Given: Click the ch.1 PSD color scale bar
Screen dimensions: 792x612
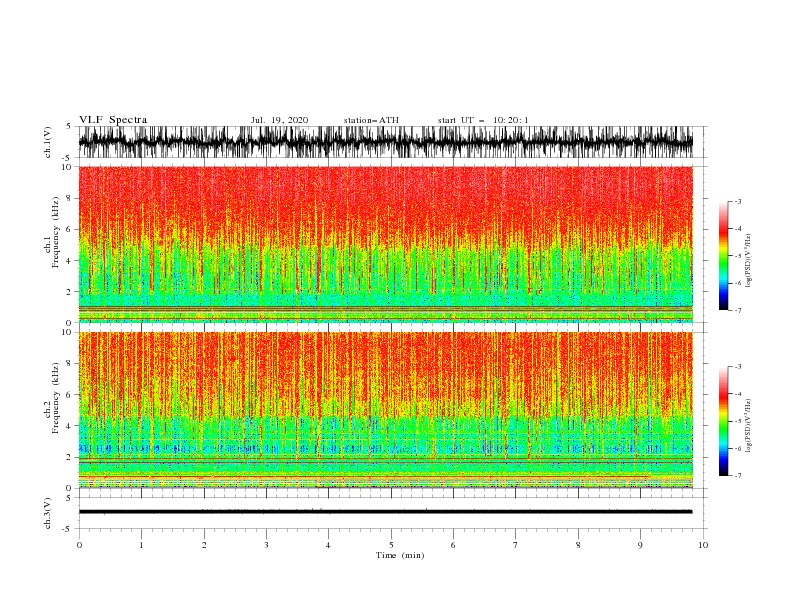Looking at the screenshot, I should (723, 256).
